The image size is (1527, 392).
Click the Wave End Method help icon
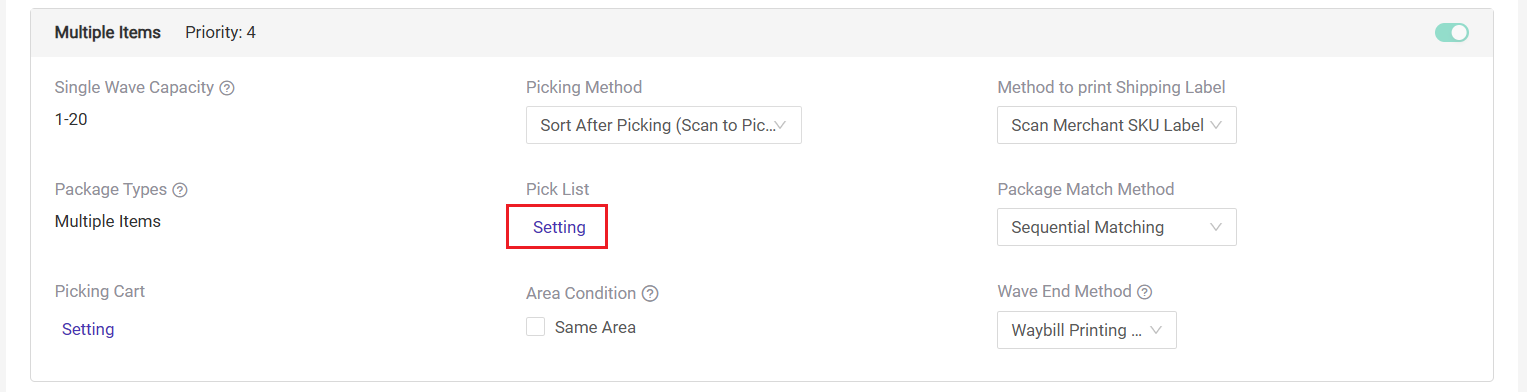coord(1145,292)
